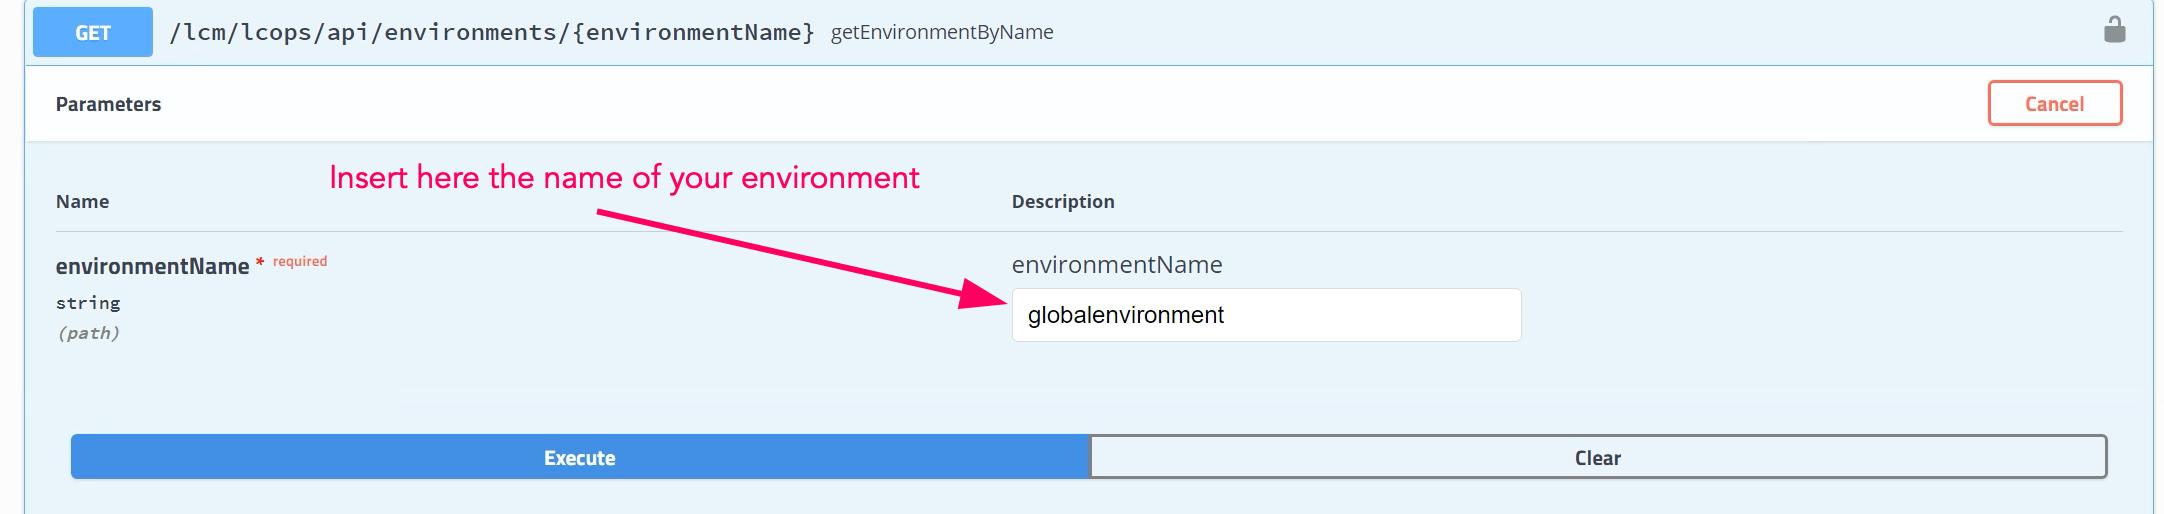
Task: Click the environmentName description above the field
Action: click(1117, 264)
